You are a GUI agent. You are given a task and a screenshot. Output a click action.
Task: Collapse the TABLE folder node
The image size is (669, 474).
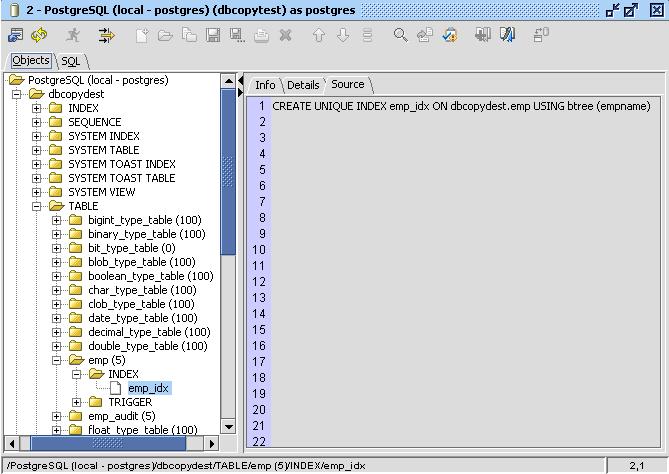pos(37,206)
